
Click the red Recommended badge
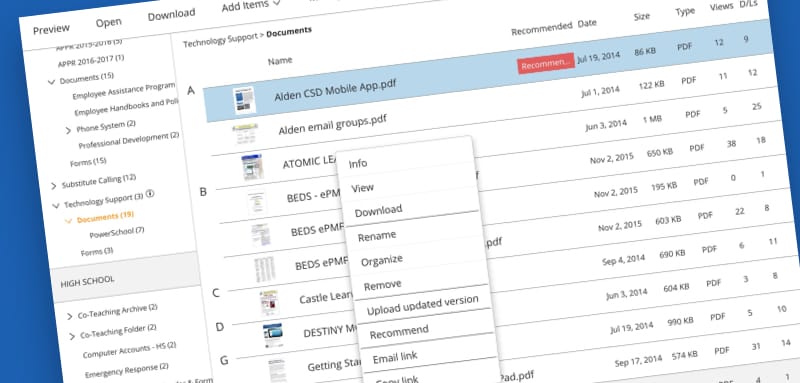tap(546, 63)
